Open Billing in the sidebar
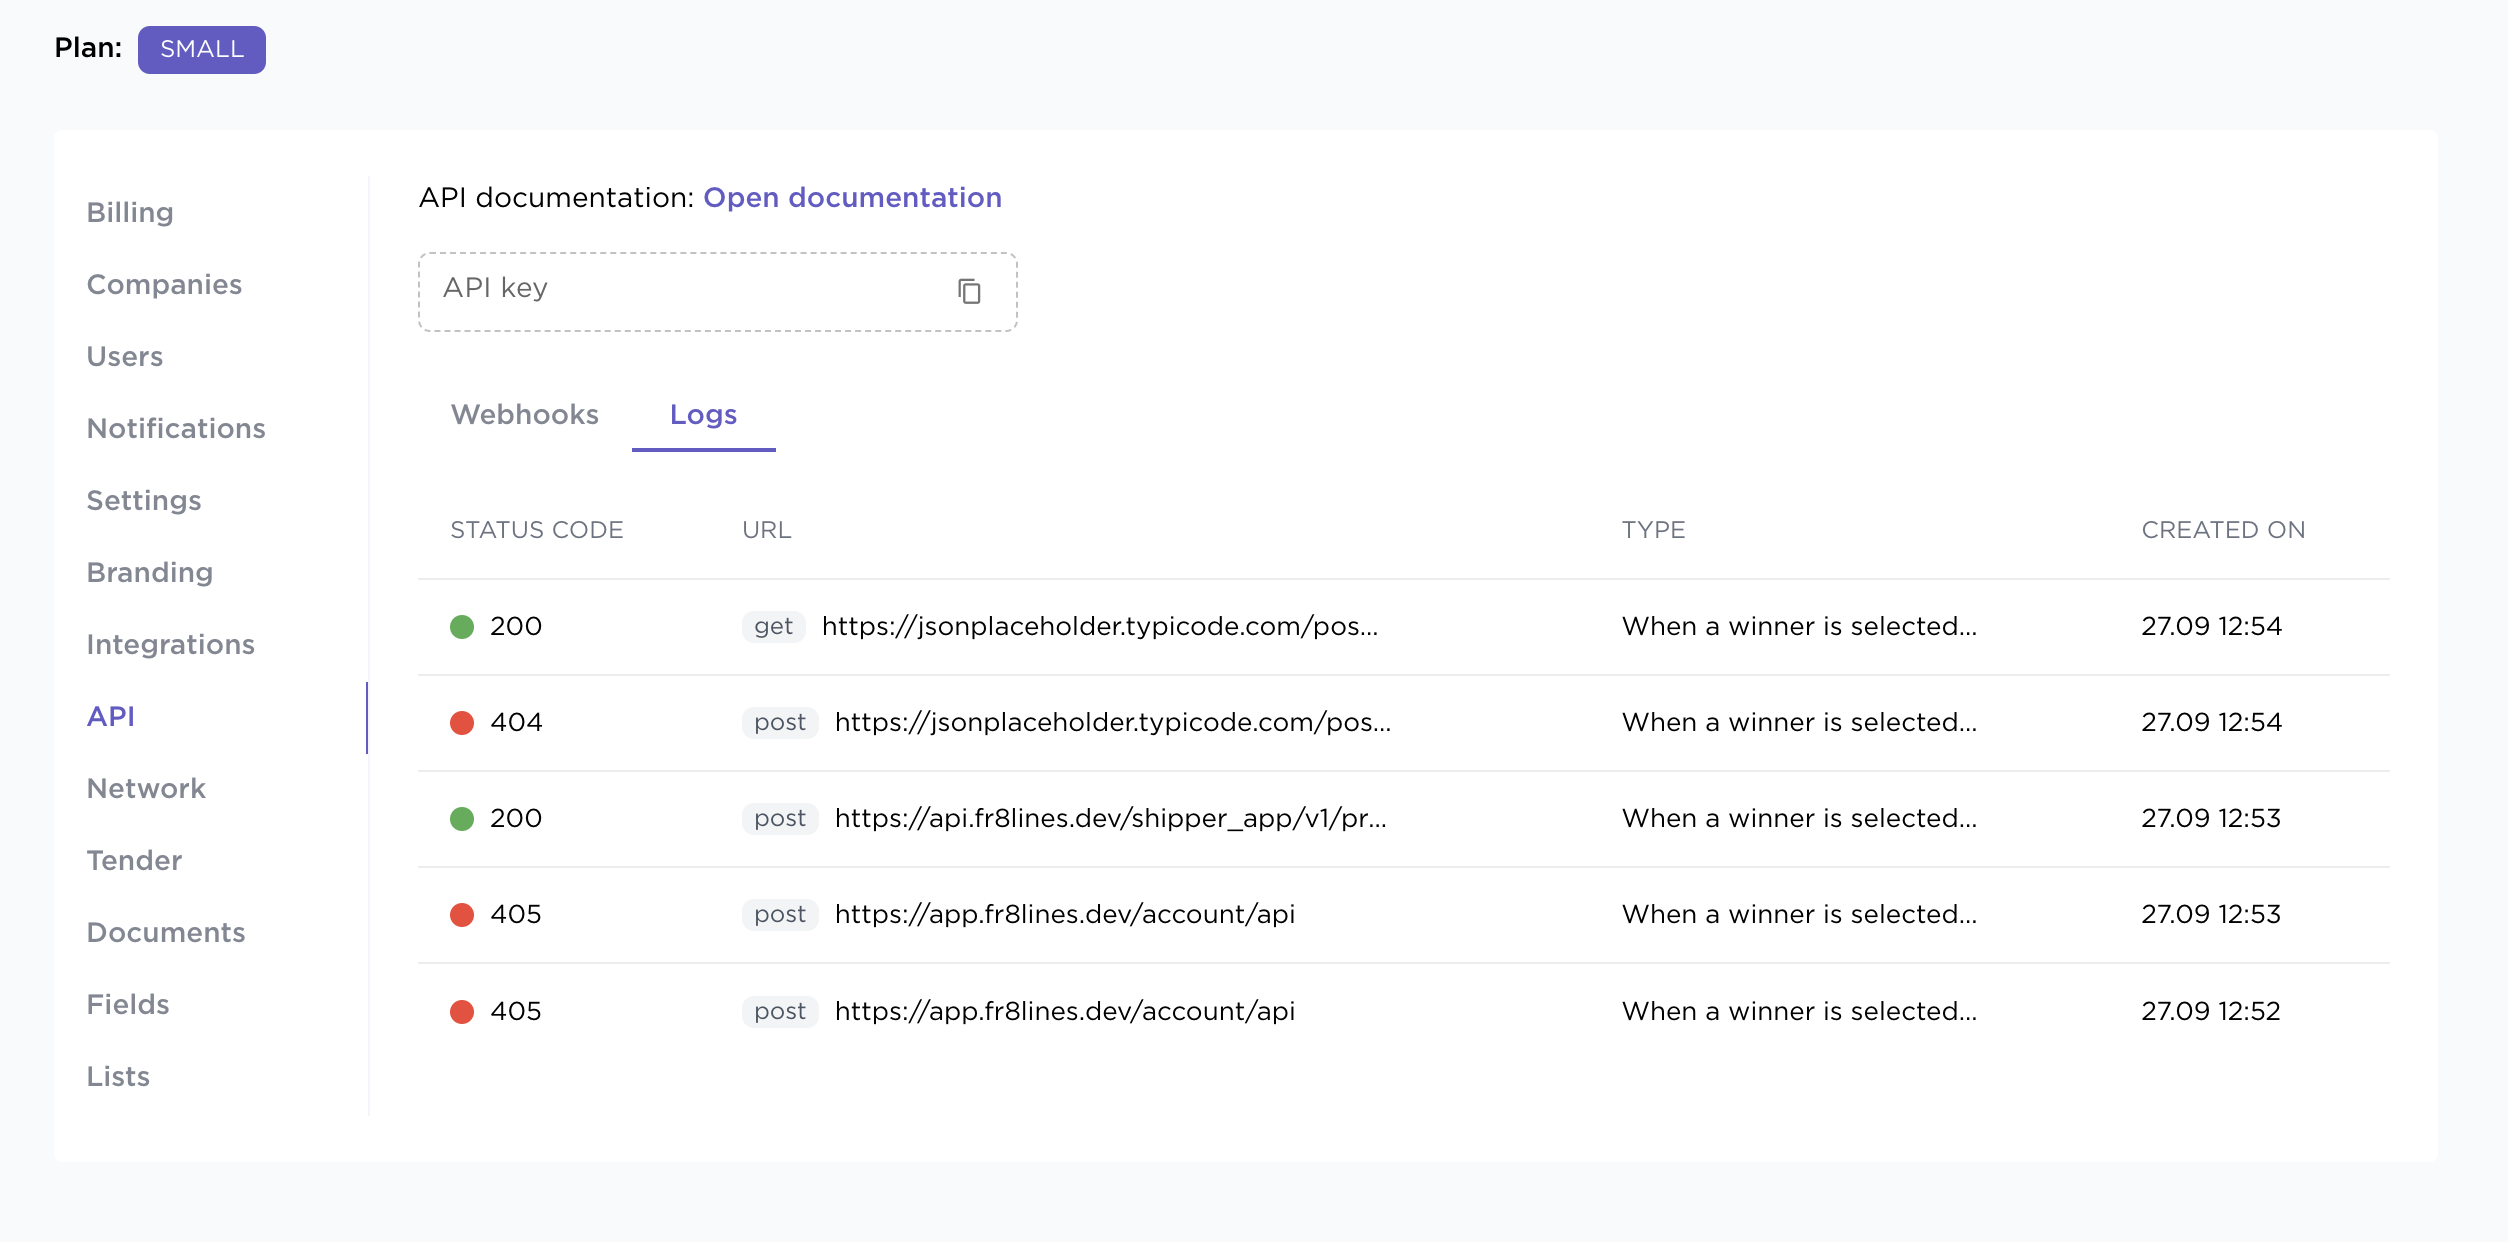 [x=130, y=212]
